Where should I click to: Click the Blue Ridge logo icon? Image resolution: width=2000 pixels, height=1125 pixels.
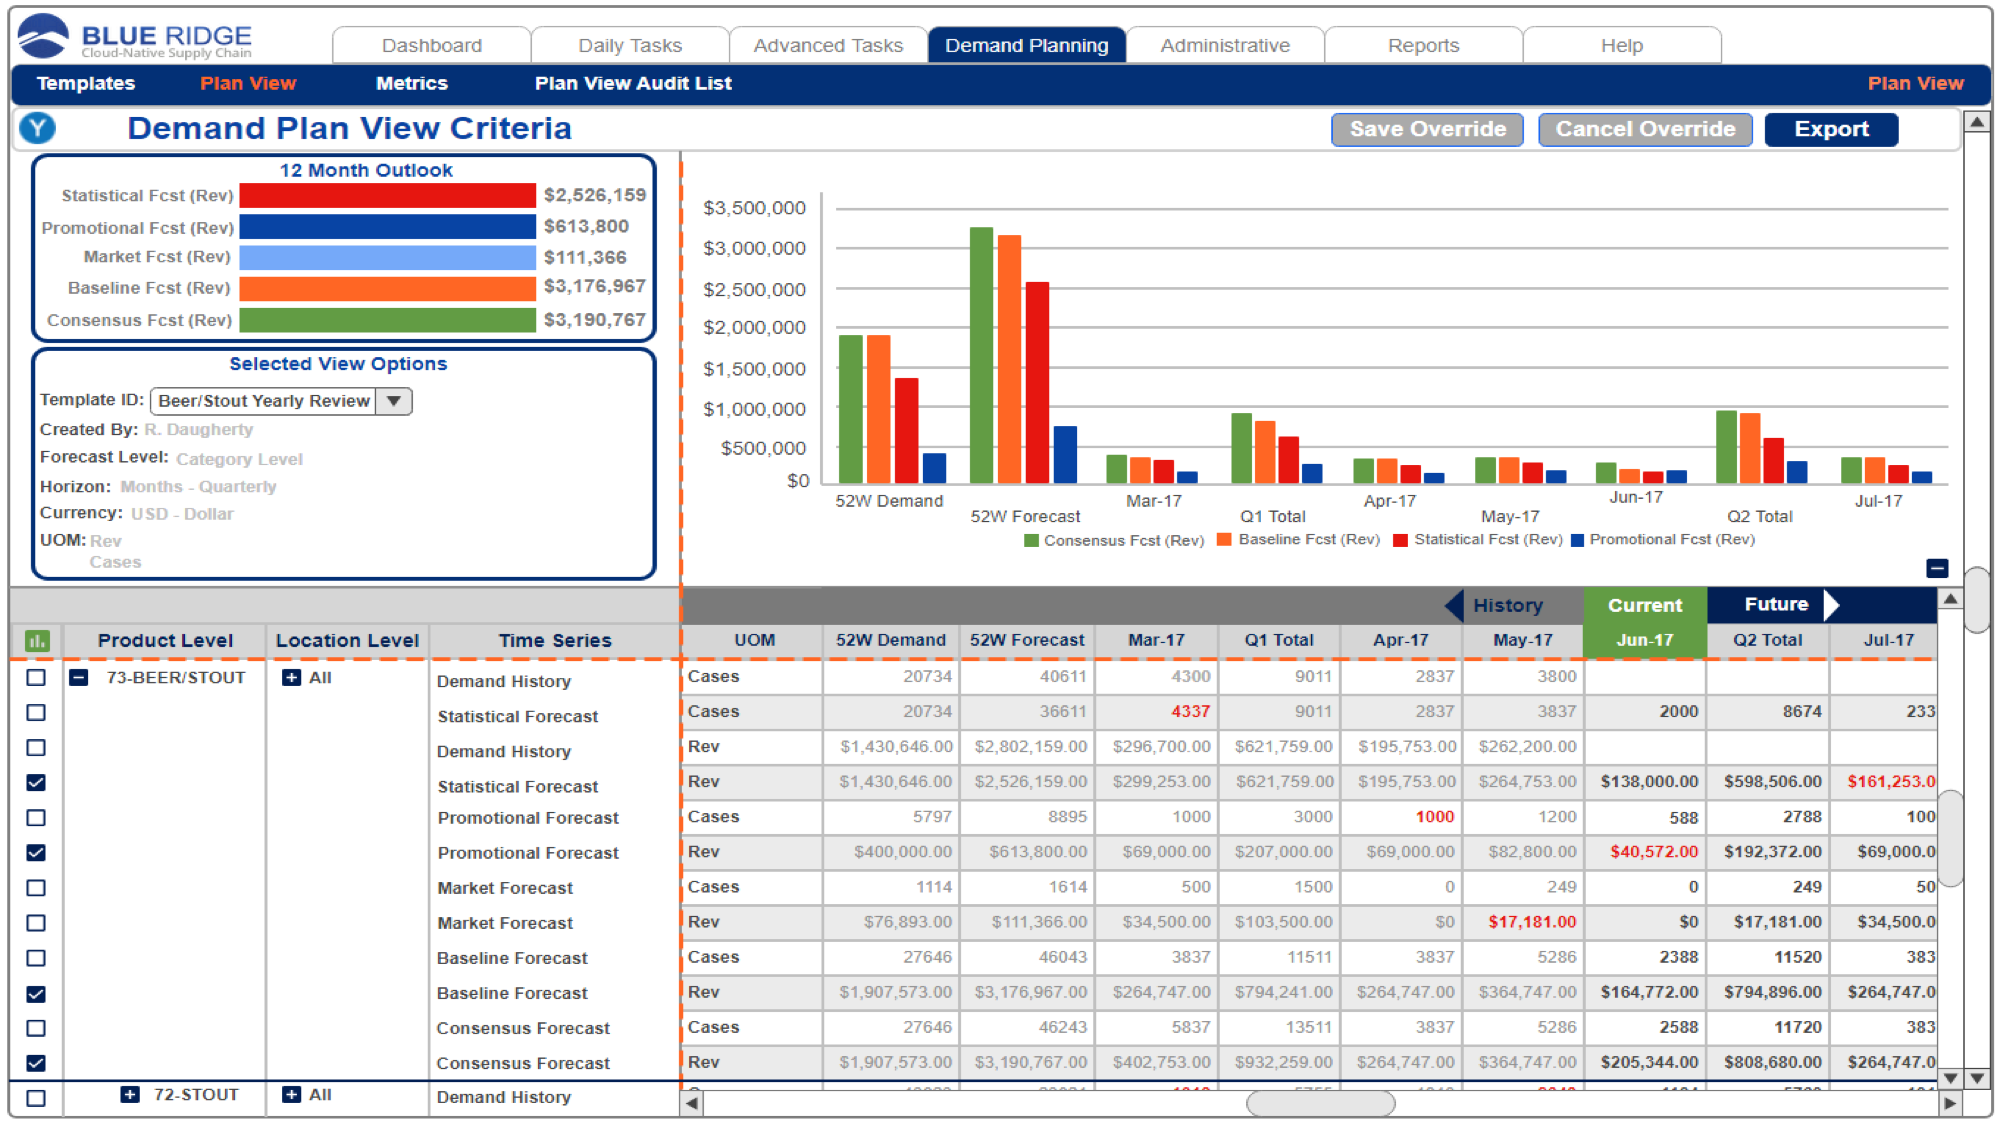(43, 37)
